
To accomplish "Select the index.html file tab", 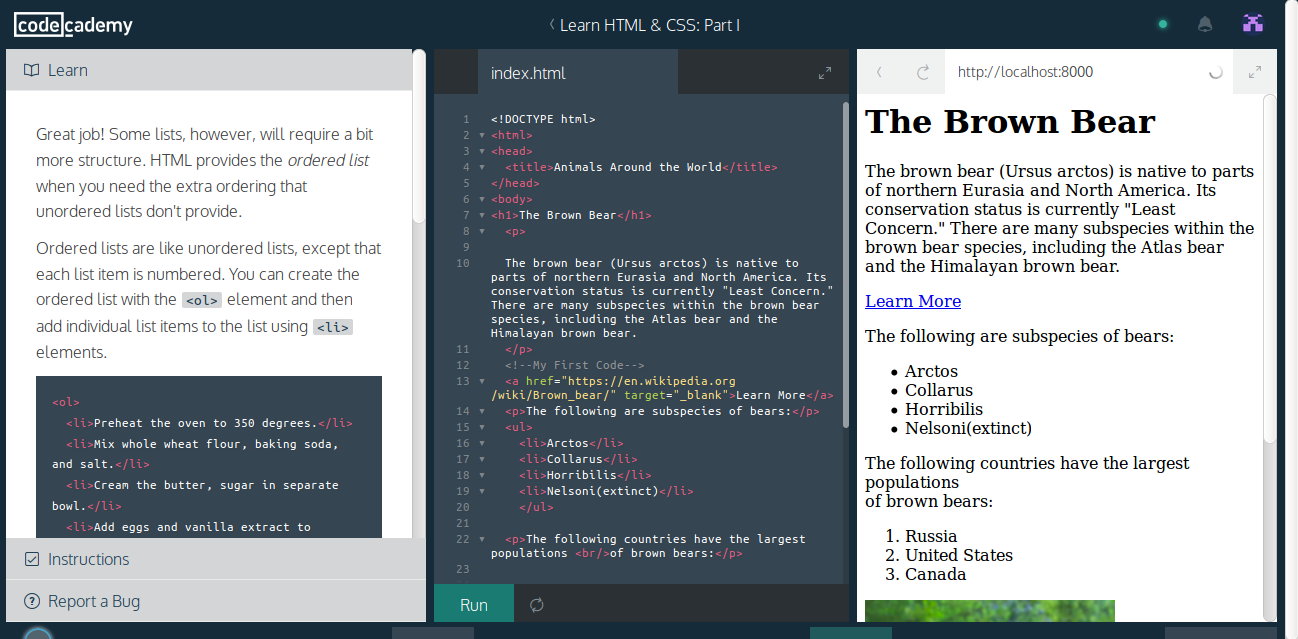I will [x=578, y=73].
